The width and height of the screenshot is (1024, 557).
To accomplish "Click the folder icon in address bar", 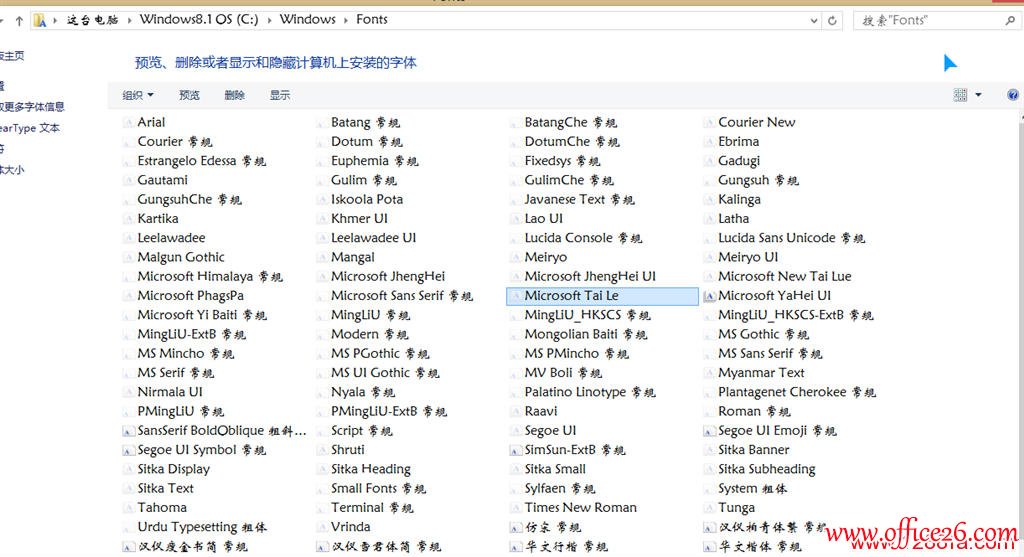I will click(x=39, y=20).
